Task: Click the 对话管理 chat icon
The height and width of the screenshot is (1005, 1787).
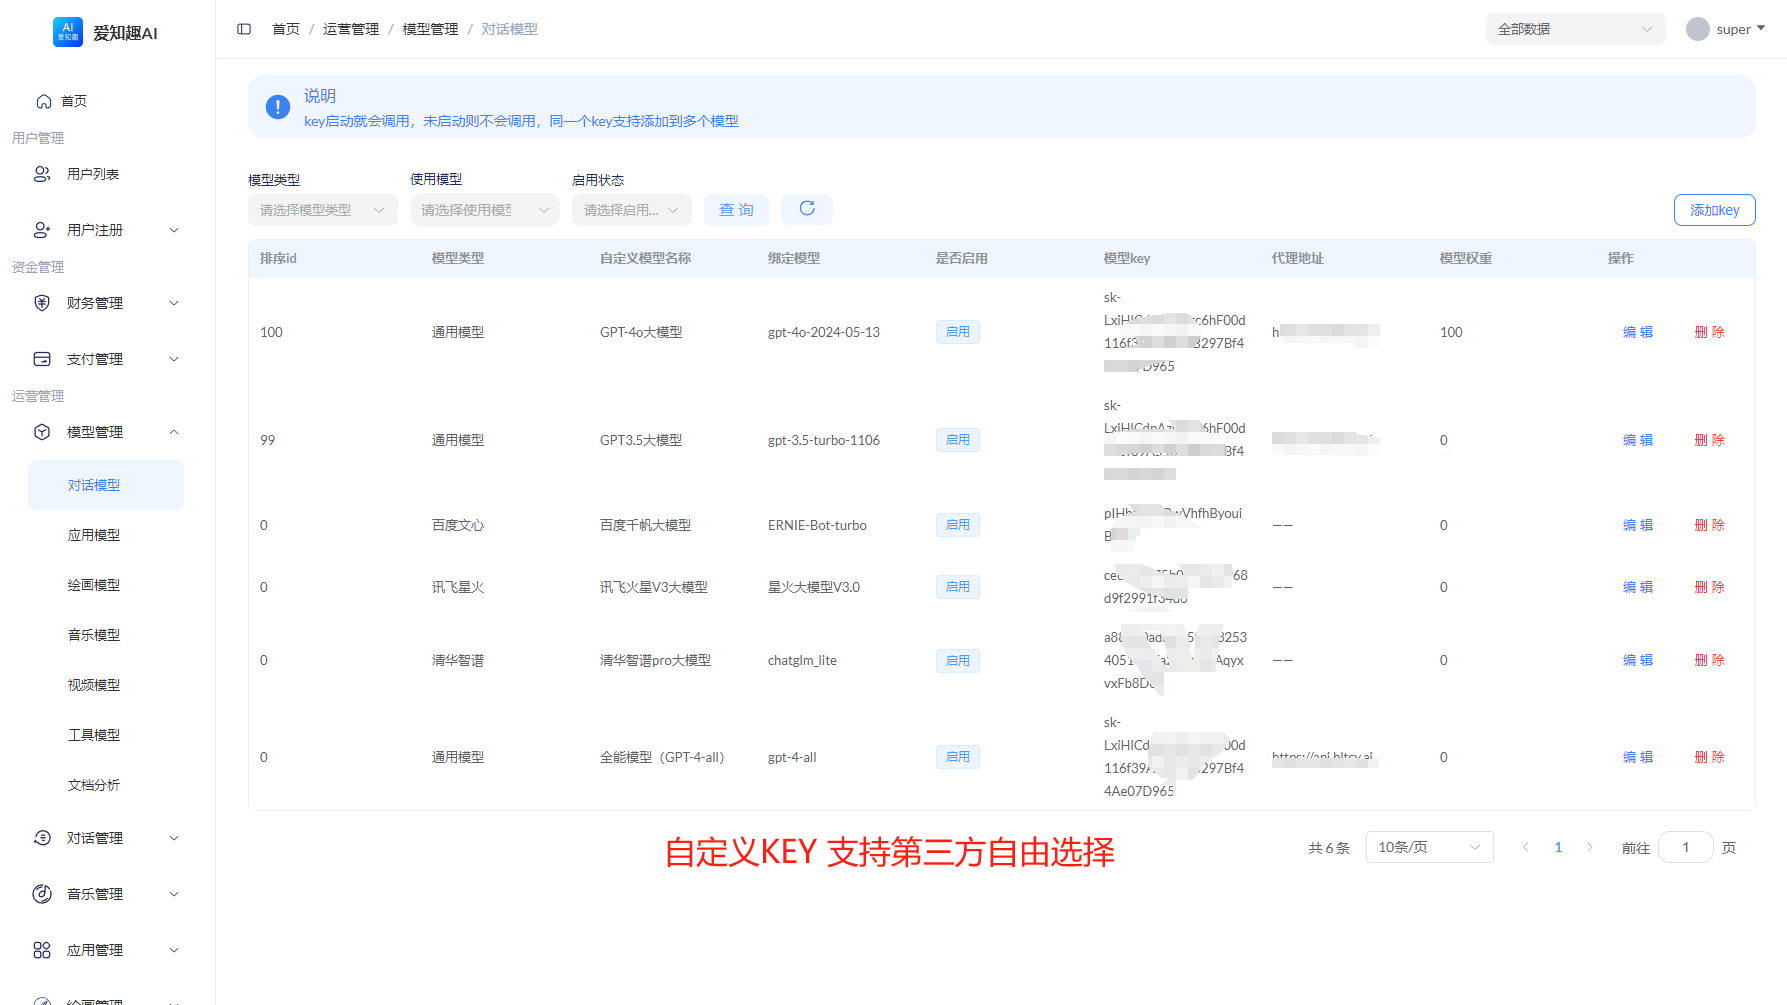Action: (42, 838)
